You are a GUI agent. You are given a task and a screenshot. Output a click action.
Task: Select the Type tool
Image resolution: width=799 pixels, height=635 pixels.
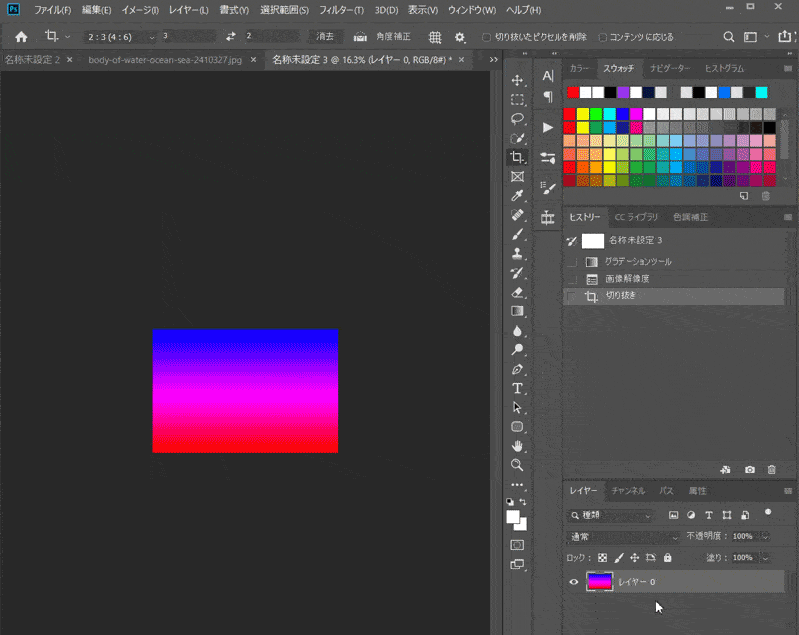point(517,388)
